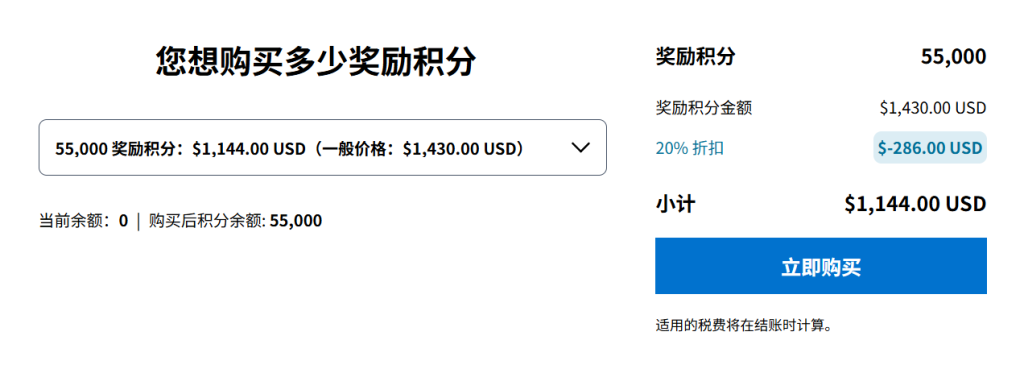Click $1,144.00 USD price inside dropdown

[249, 148]
